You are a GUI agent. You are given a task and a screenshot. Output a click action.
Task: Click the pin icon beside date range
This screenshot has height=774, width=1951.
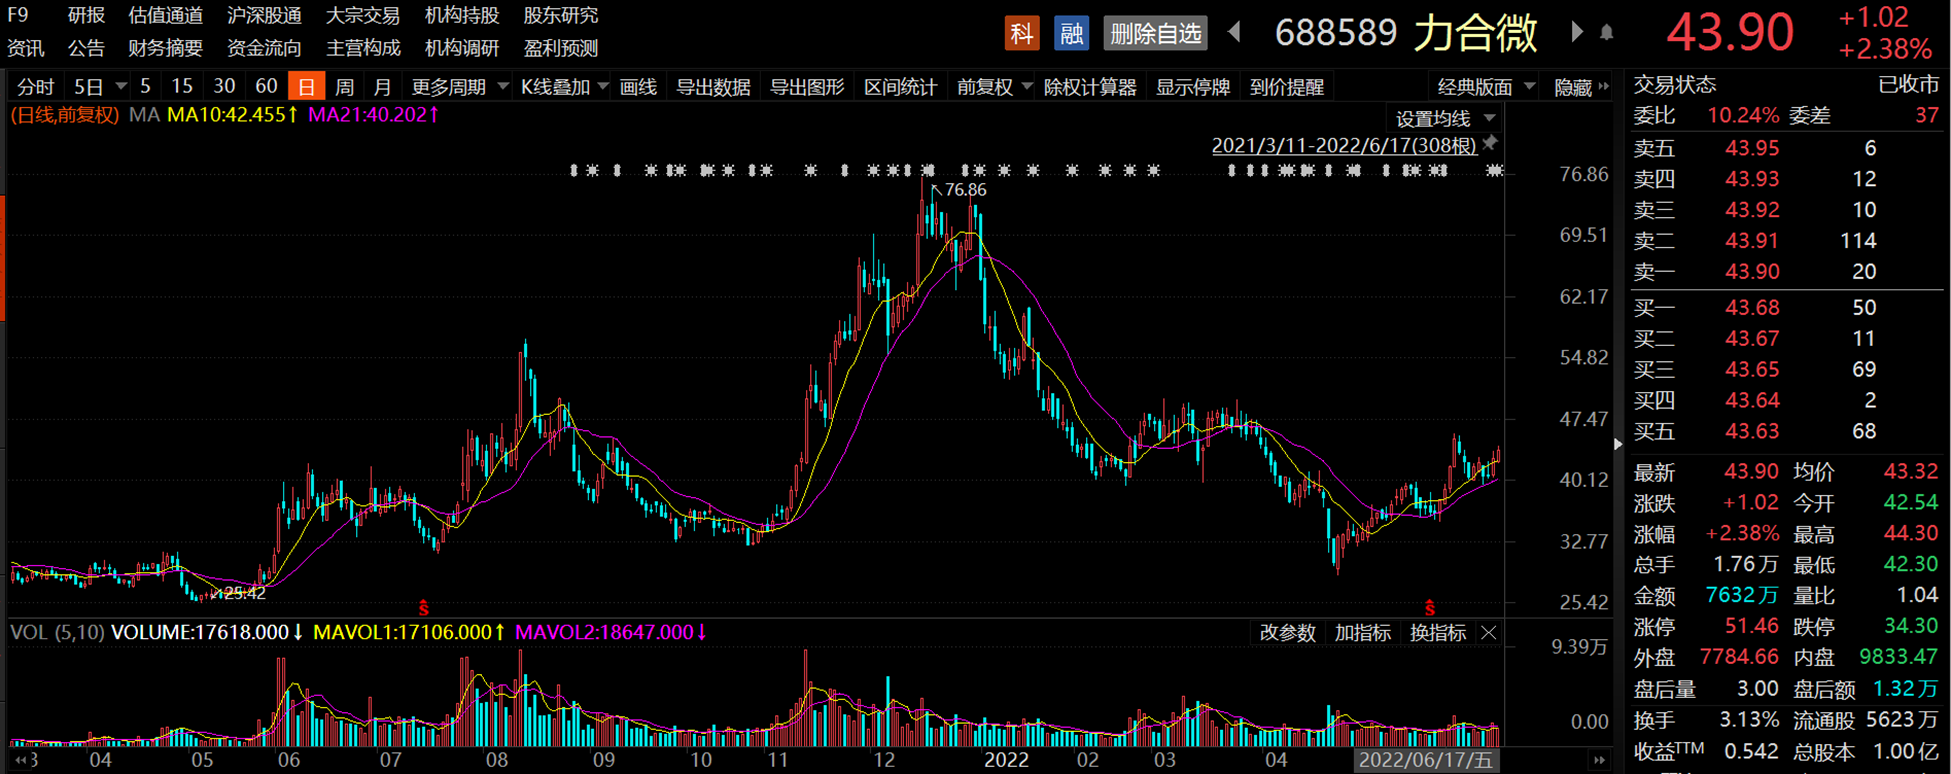(x=1490, y=143)
